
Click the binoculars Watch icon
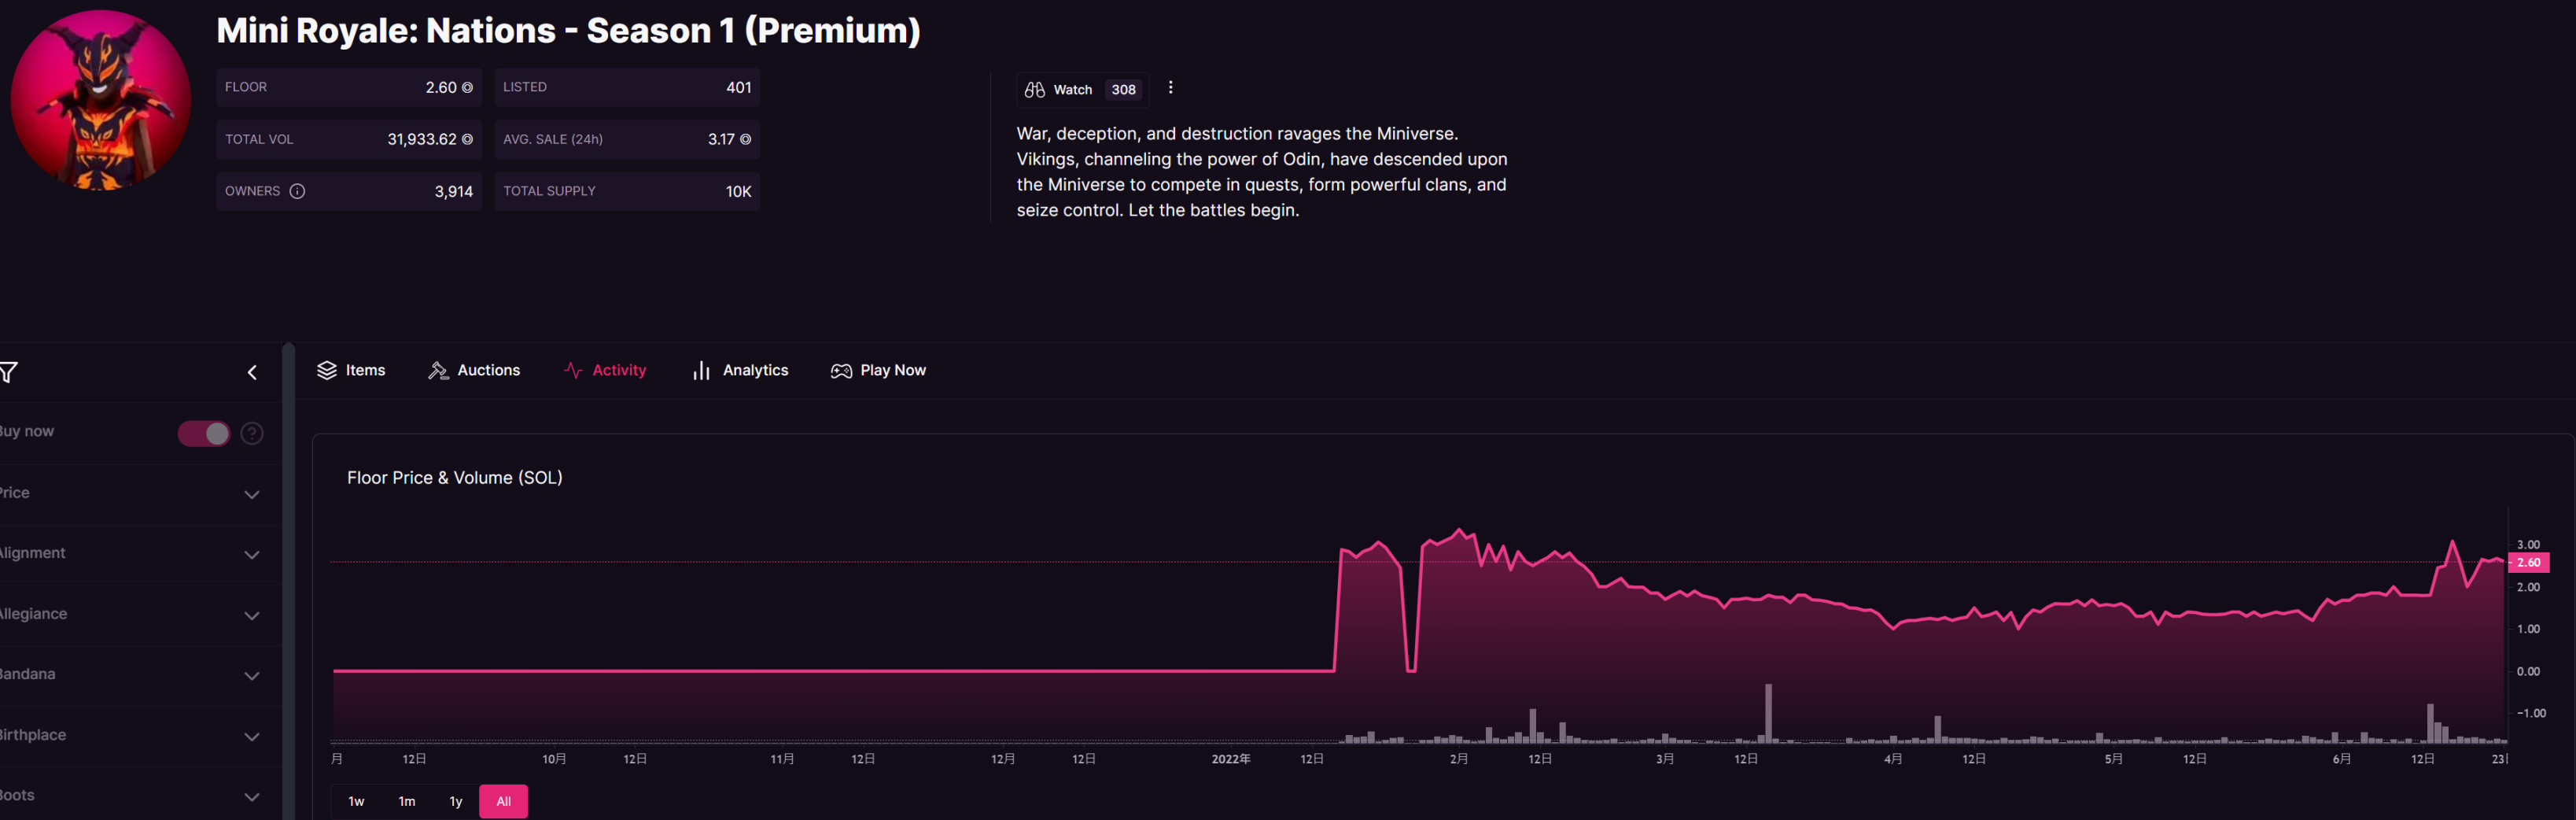[x=1034, y=89]
